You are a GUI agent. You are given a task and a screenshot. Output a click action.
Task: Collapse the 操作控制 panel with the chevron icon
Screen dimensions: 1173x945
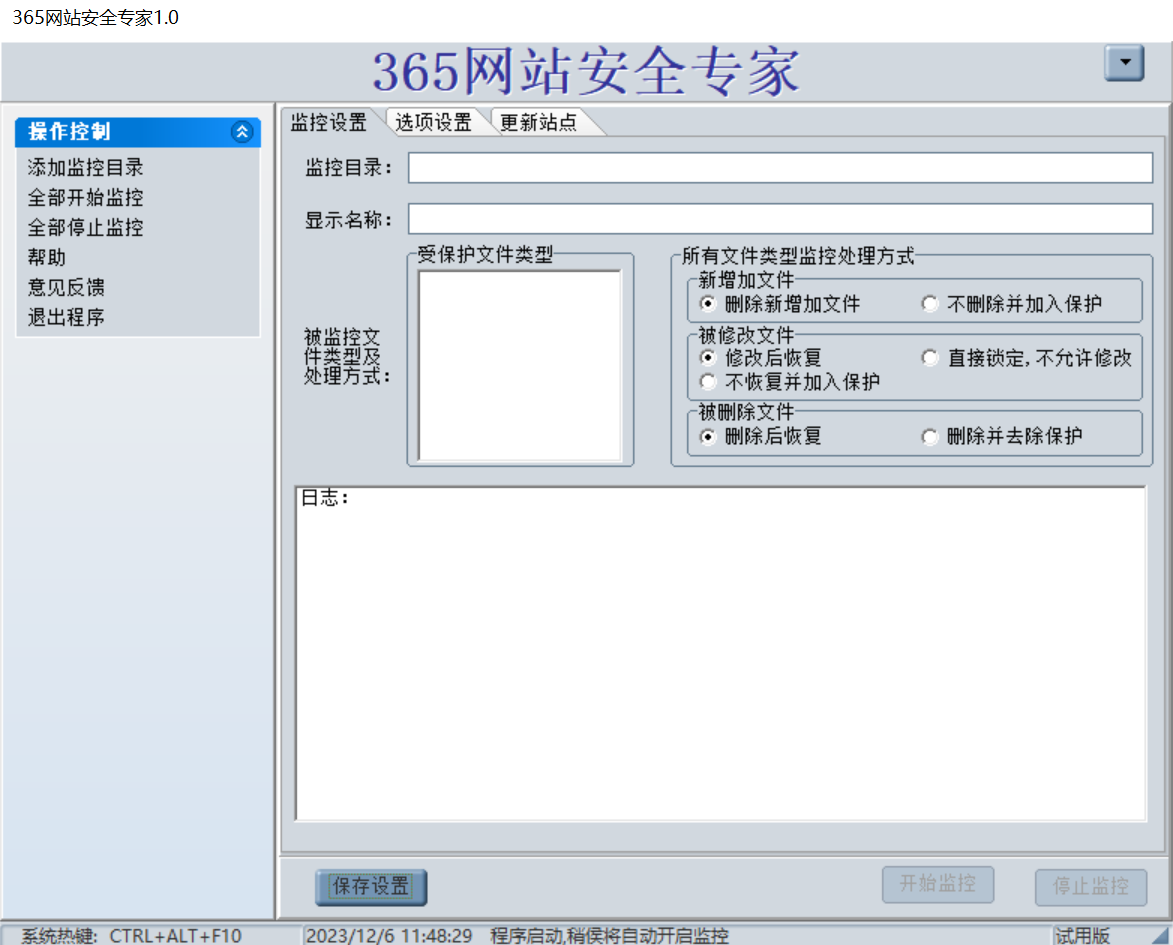(x=242, y=132)
